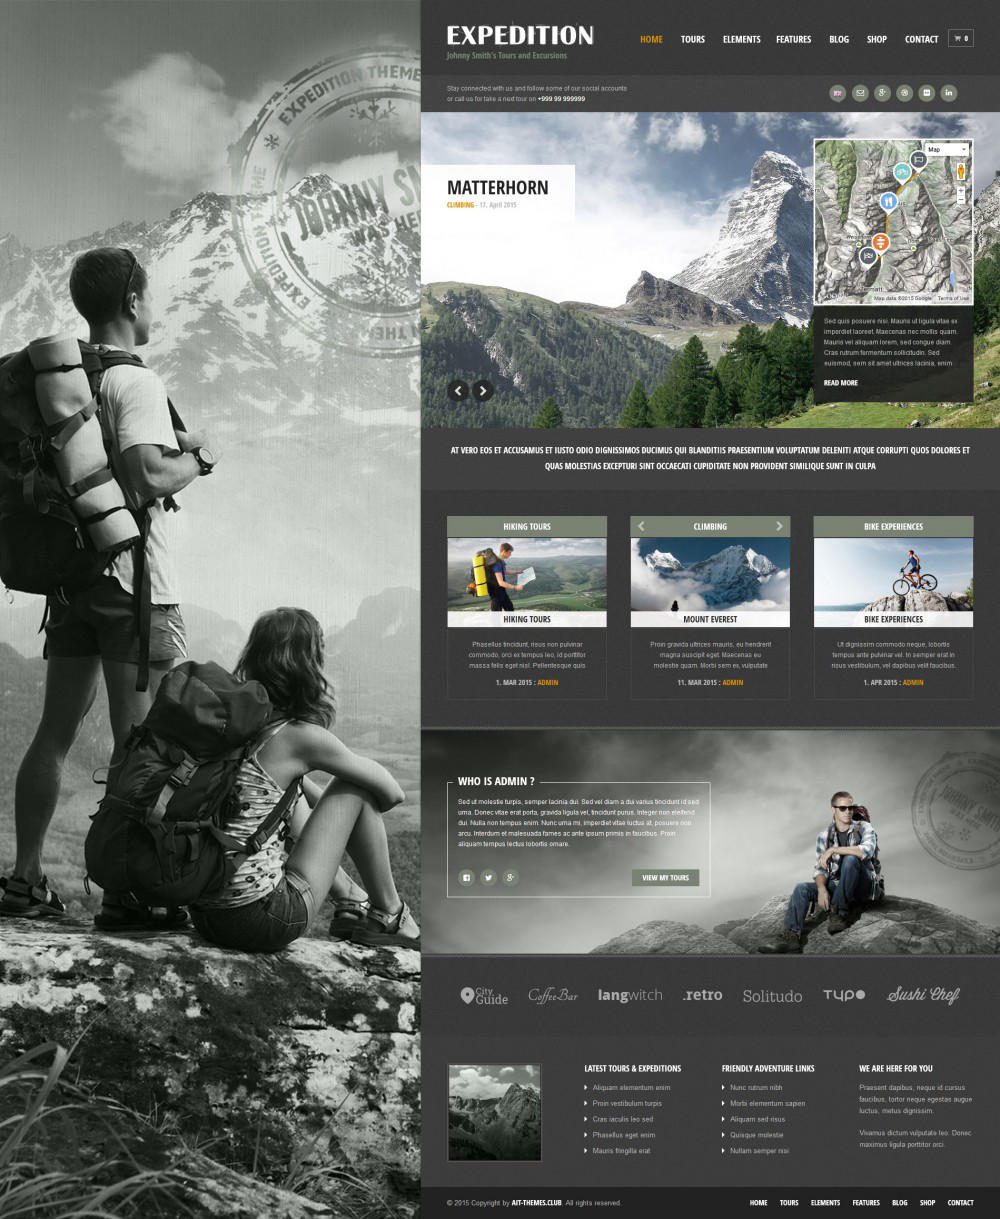The height and width of the screenshot is (1219, 1000).
Task: Open Cras iaculis leo sed footer link
Action: [623, 1119]
